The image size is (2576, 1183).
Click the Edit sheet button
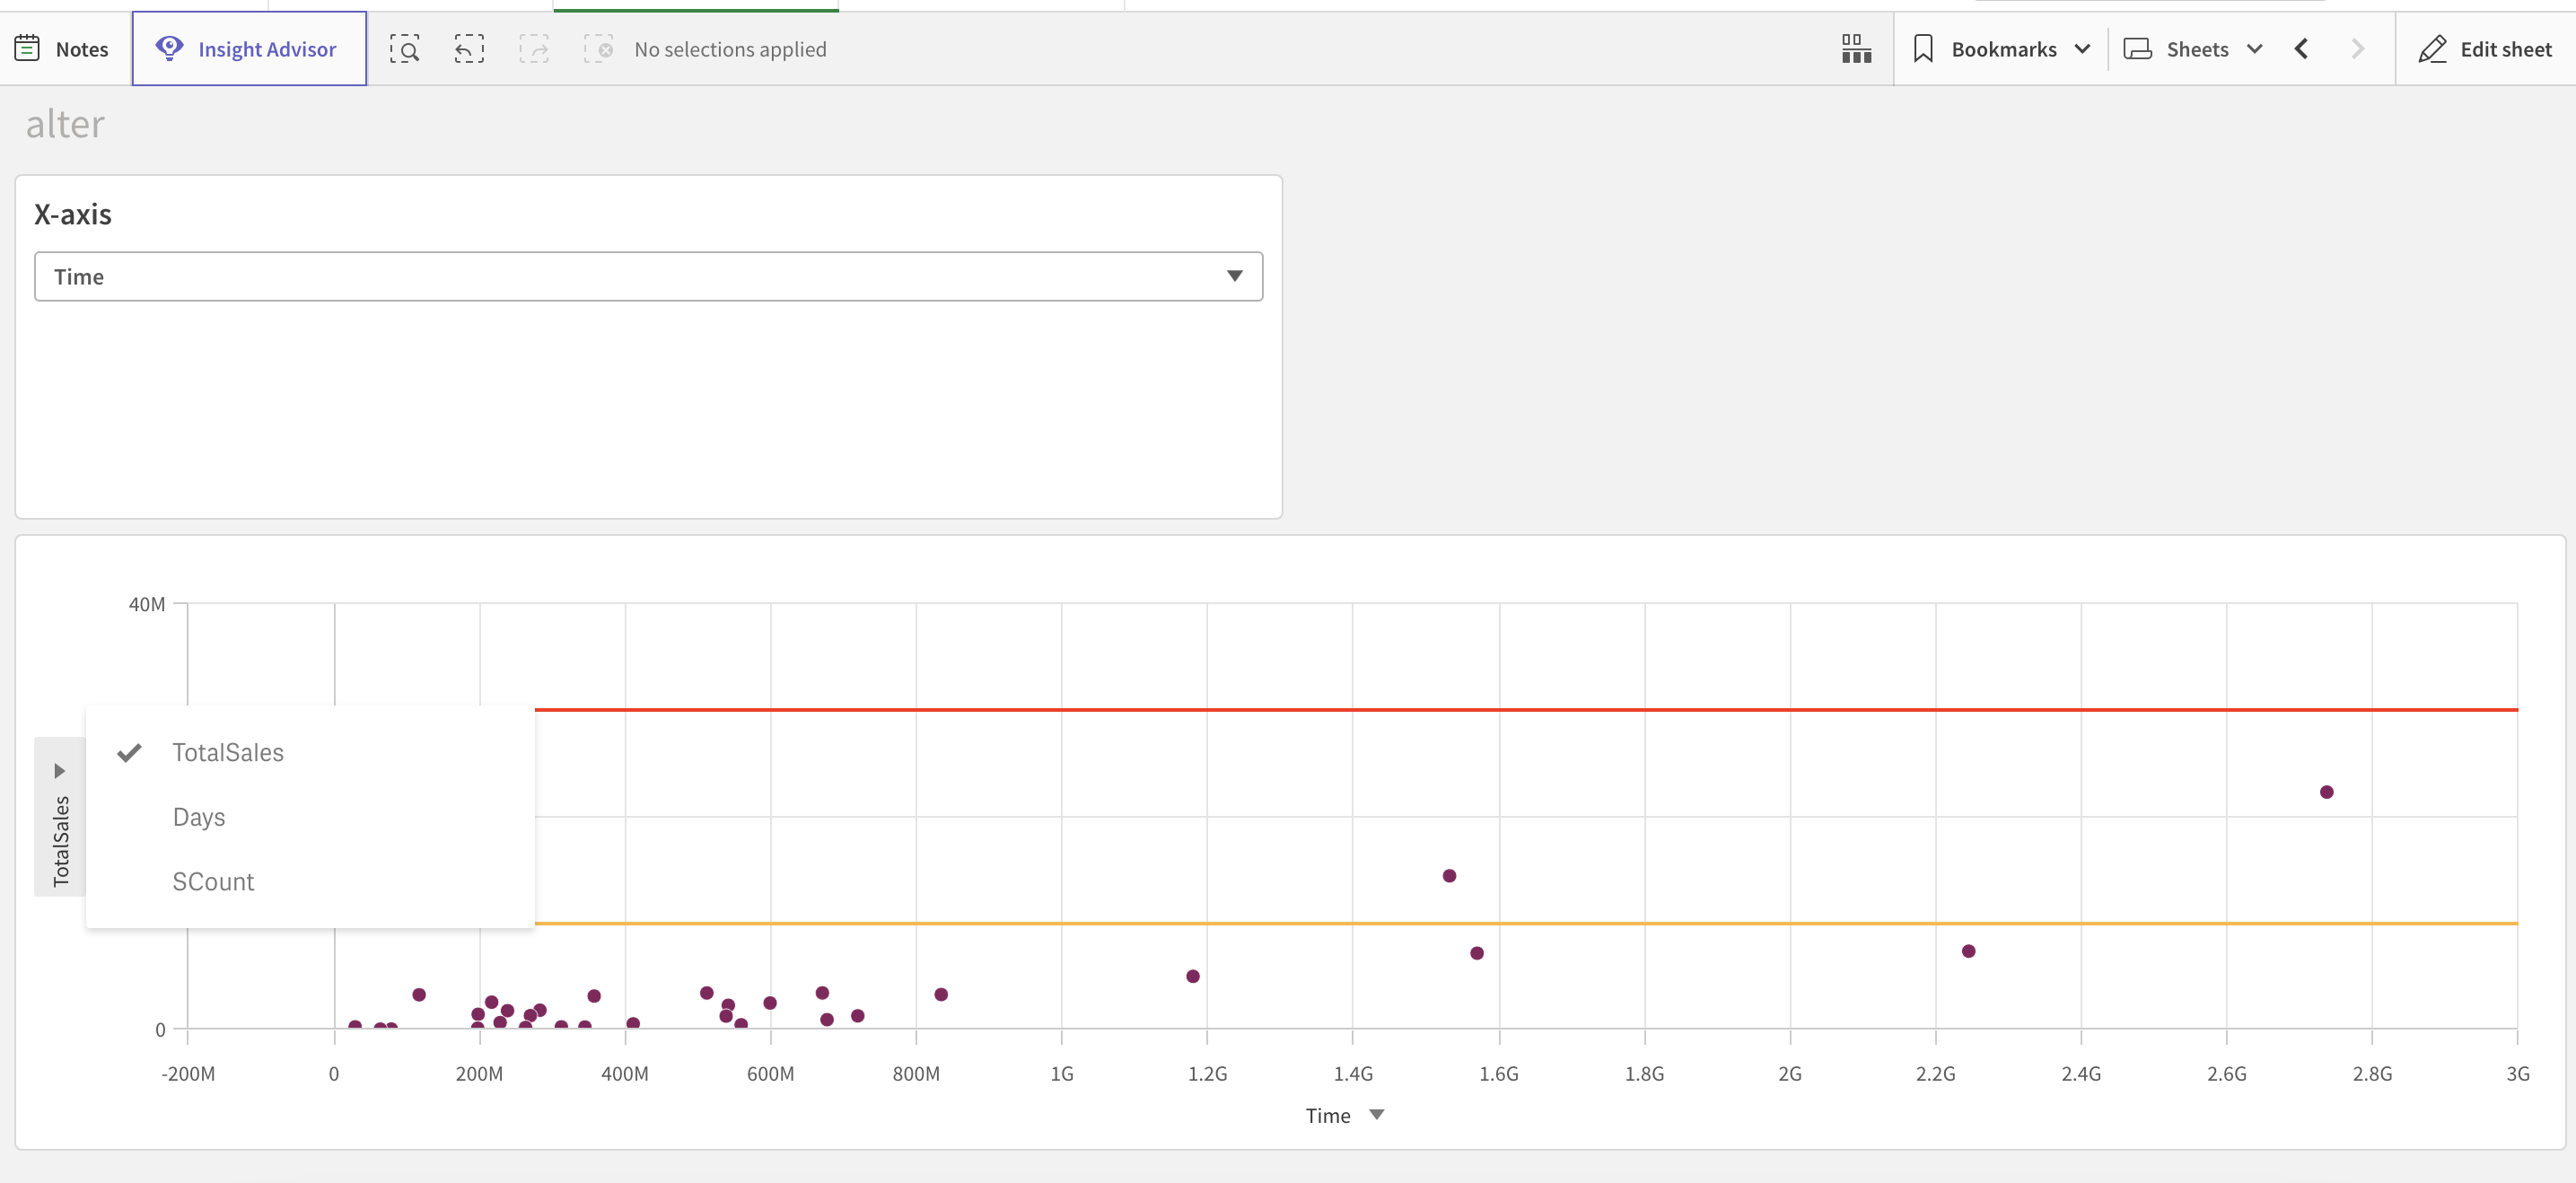pyautogui.click(x=2486, y=49)
